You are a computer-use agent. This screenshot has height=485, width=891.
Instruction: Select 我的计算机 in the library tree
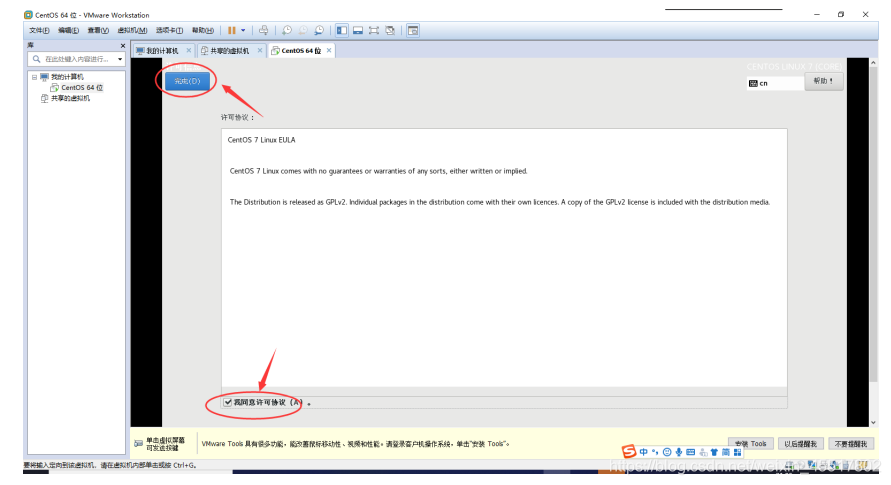point(67,77)
